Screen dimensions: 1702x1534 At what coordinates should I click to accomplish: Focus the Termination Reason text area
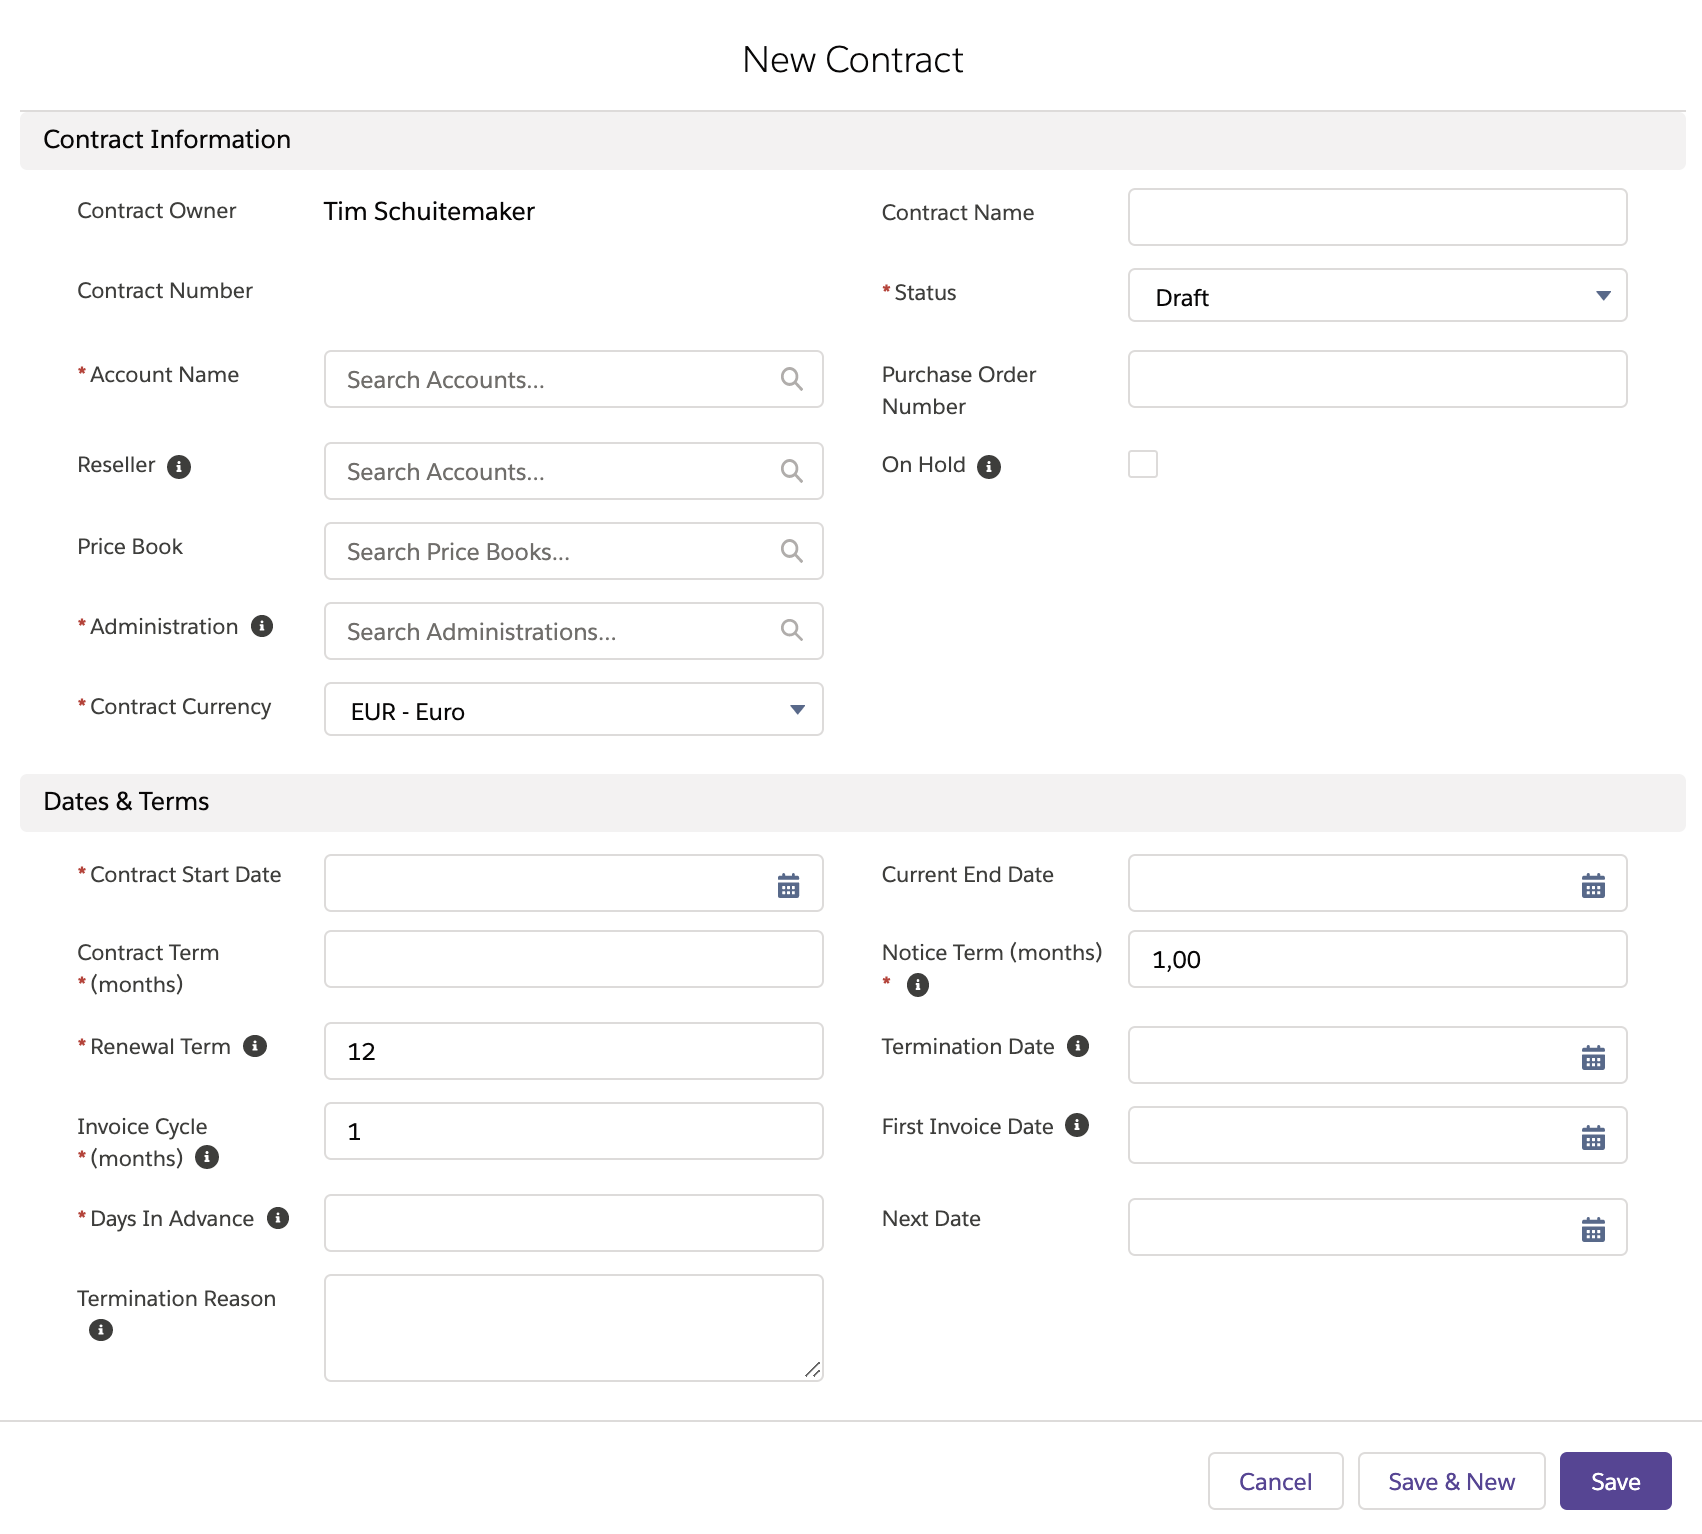tap(573, 1327)
